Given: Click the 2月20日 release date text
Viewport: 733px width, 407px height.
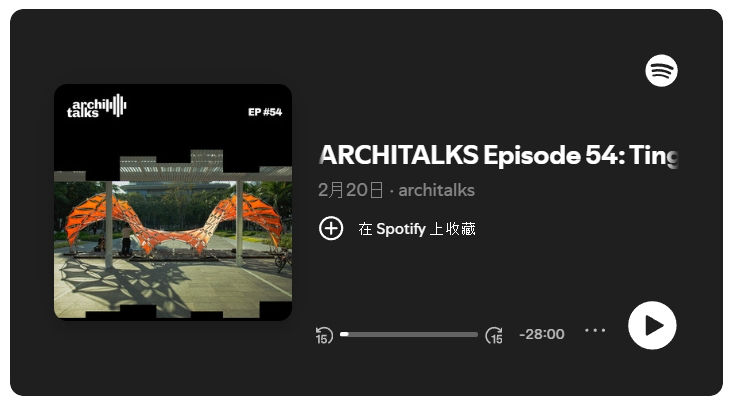Looking at the screenshot, I should [x=351, y=190].
